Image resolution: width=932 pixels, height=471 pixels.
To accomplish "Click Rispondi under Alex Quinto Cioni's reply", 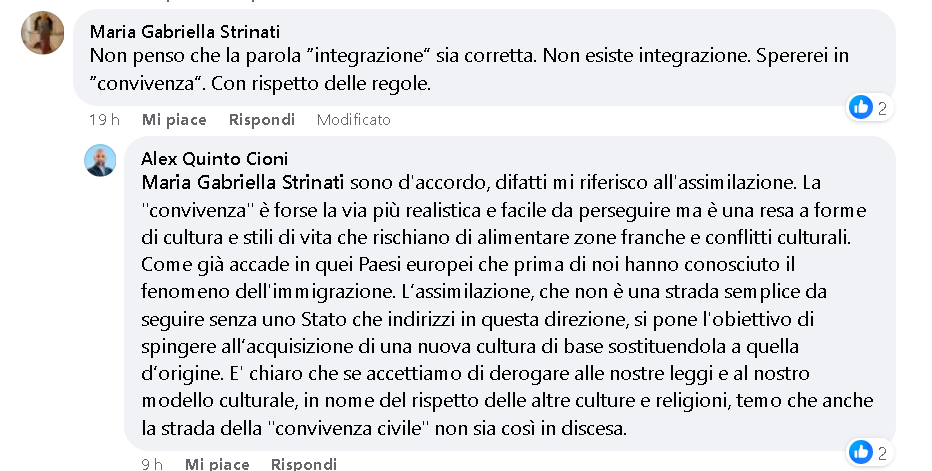I will coord(304,463).
